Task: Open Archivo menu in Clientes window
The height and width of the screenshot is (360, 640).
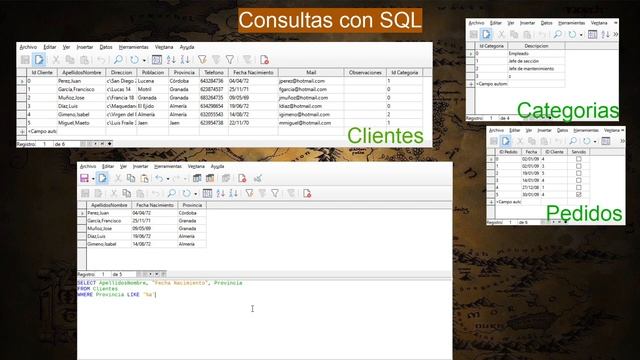Action: 28,47
